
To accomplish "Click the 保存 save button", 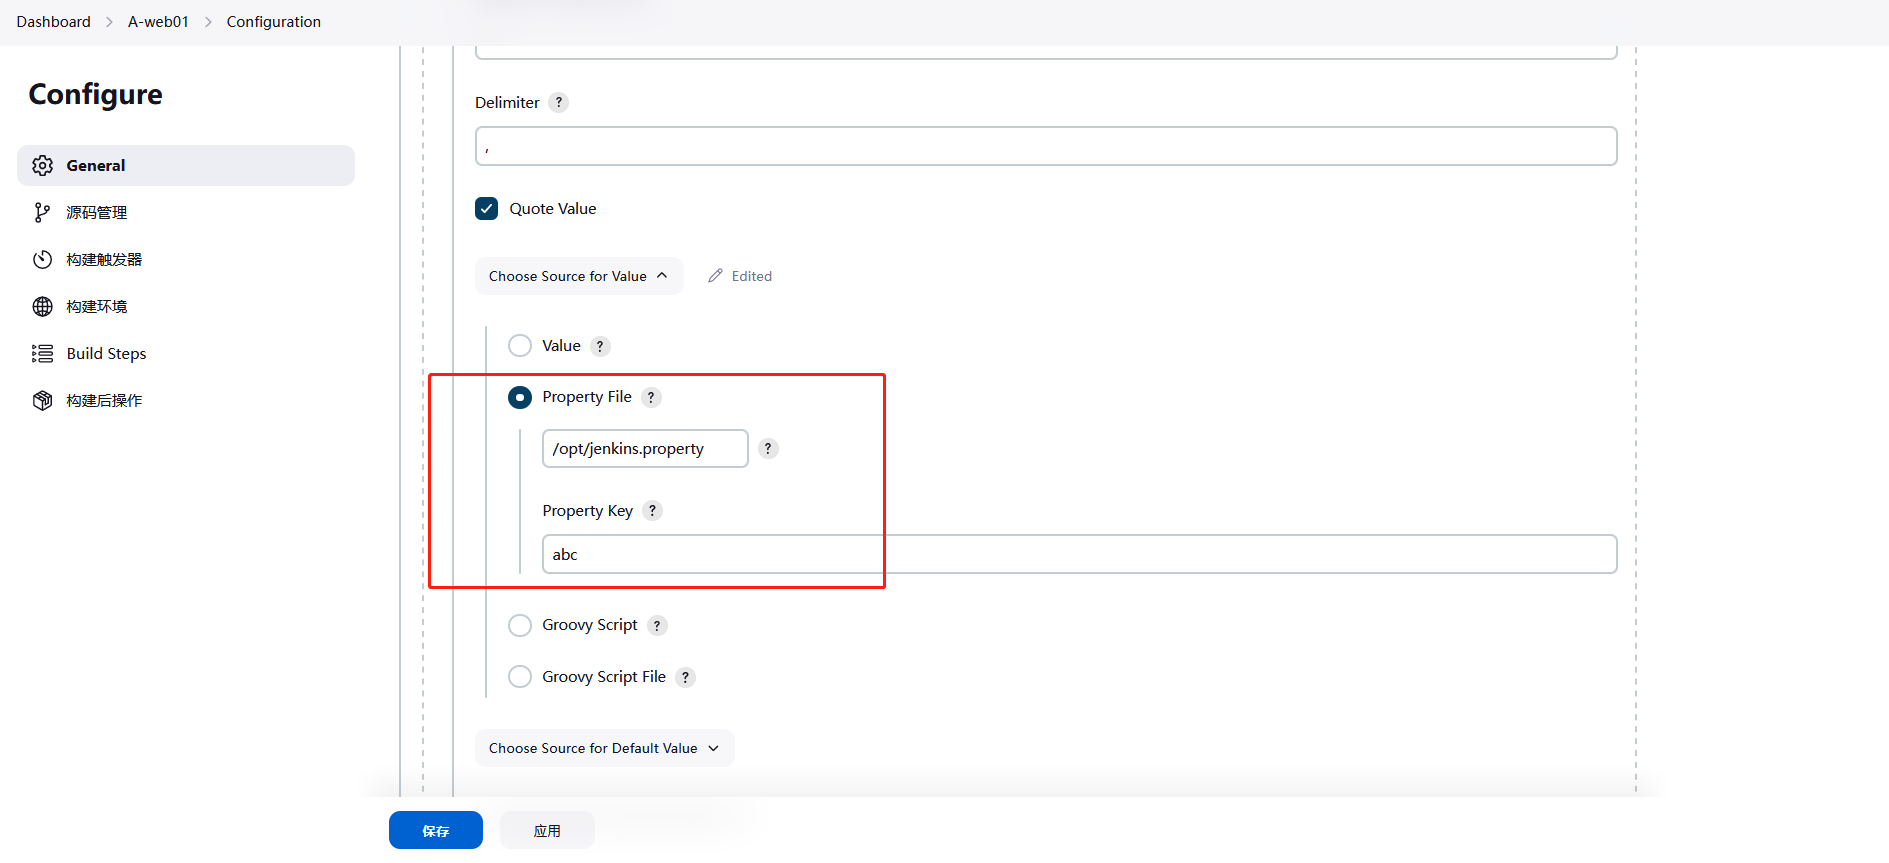I will (436, 830).
